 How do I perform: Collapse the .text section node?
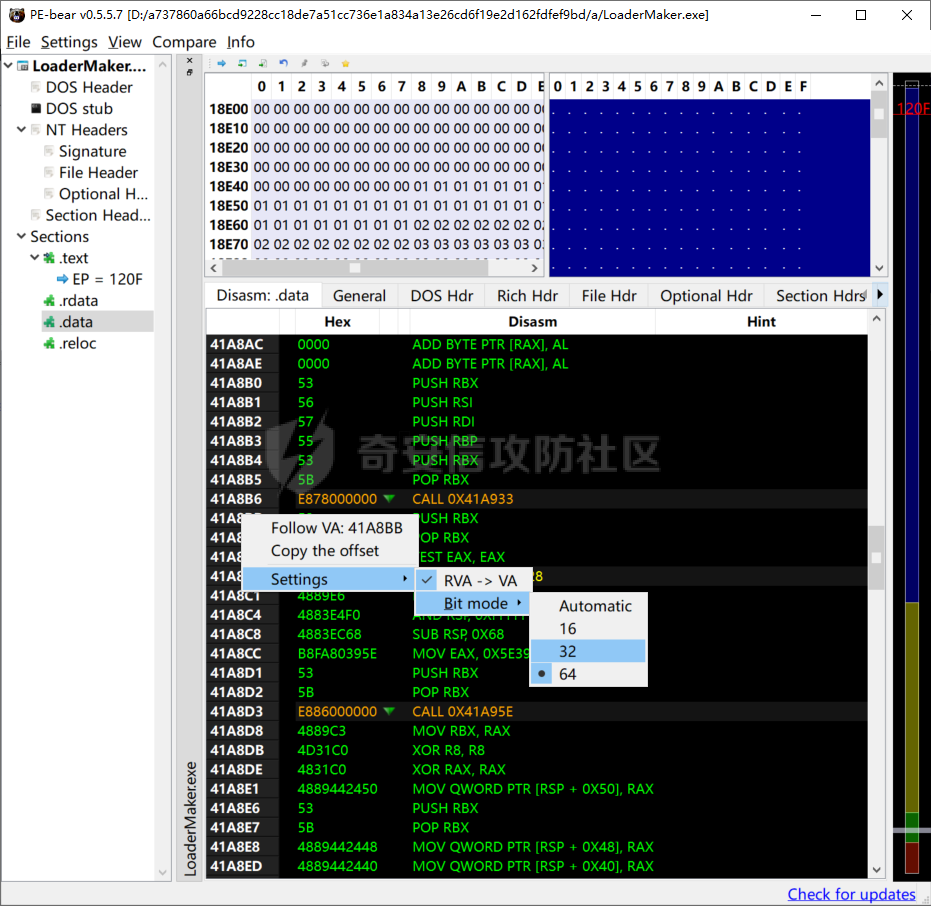(35, 258)
